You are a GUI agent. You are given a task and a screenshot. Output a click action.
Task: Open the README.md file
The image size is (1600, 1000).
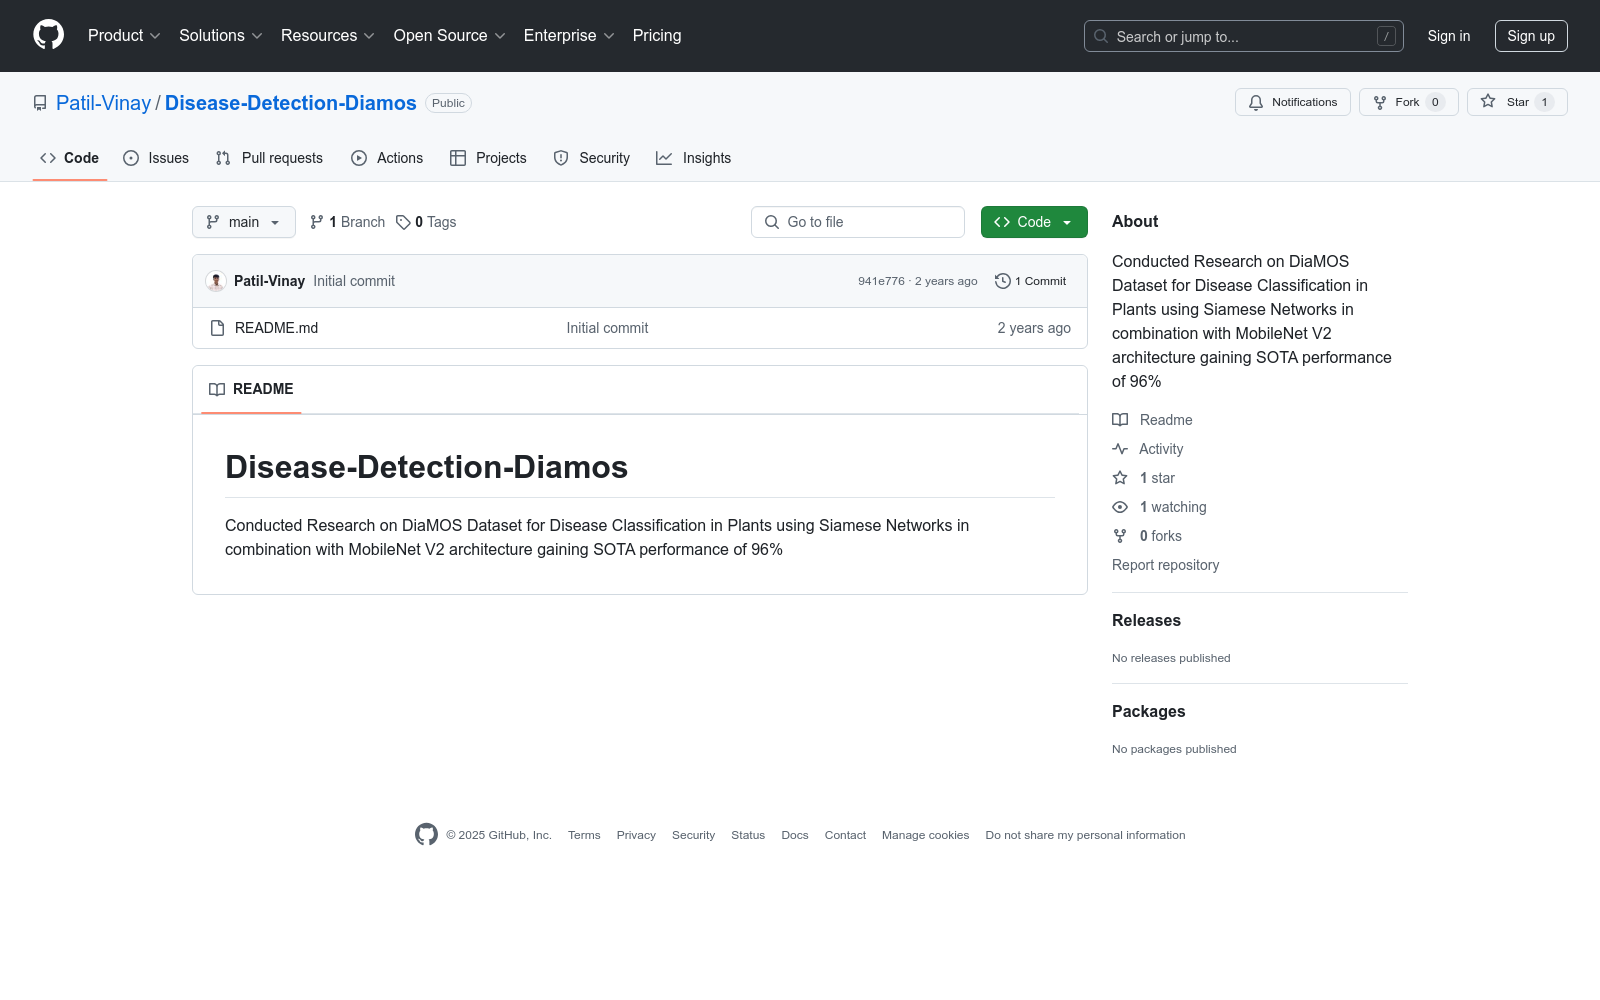tap(277, 328)
